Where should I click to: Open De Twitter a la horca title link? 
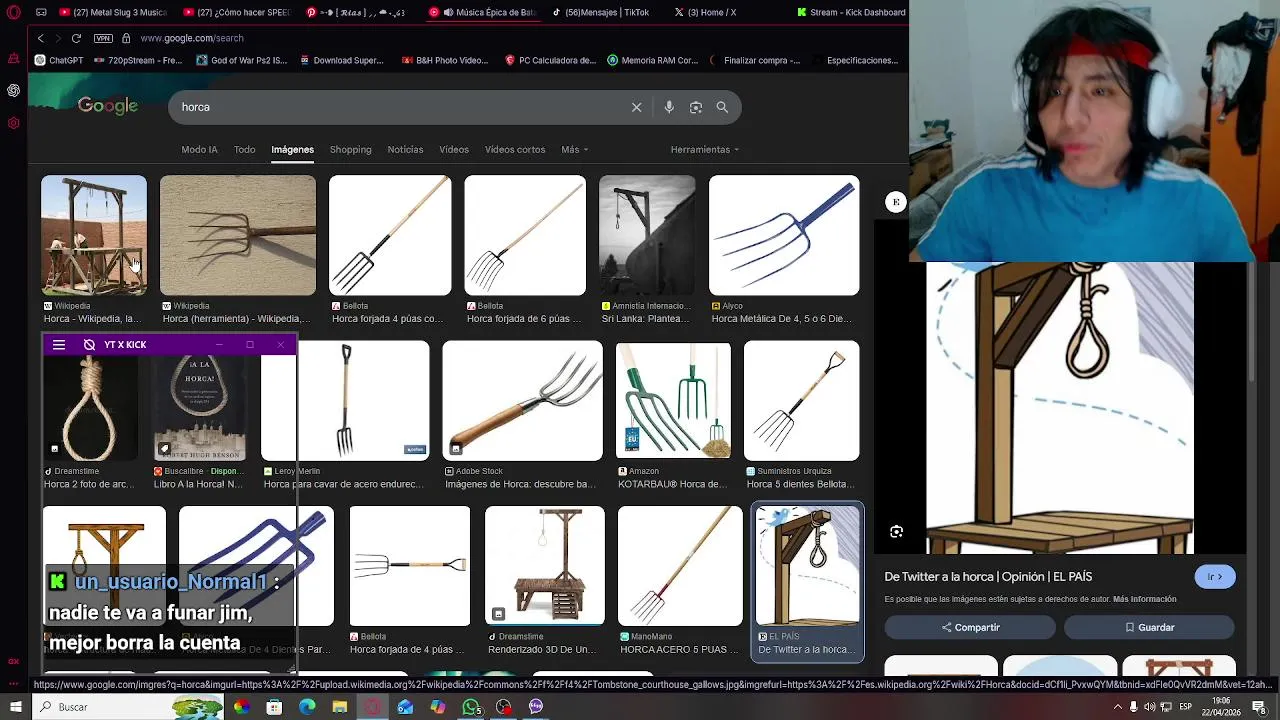[988, 577]
